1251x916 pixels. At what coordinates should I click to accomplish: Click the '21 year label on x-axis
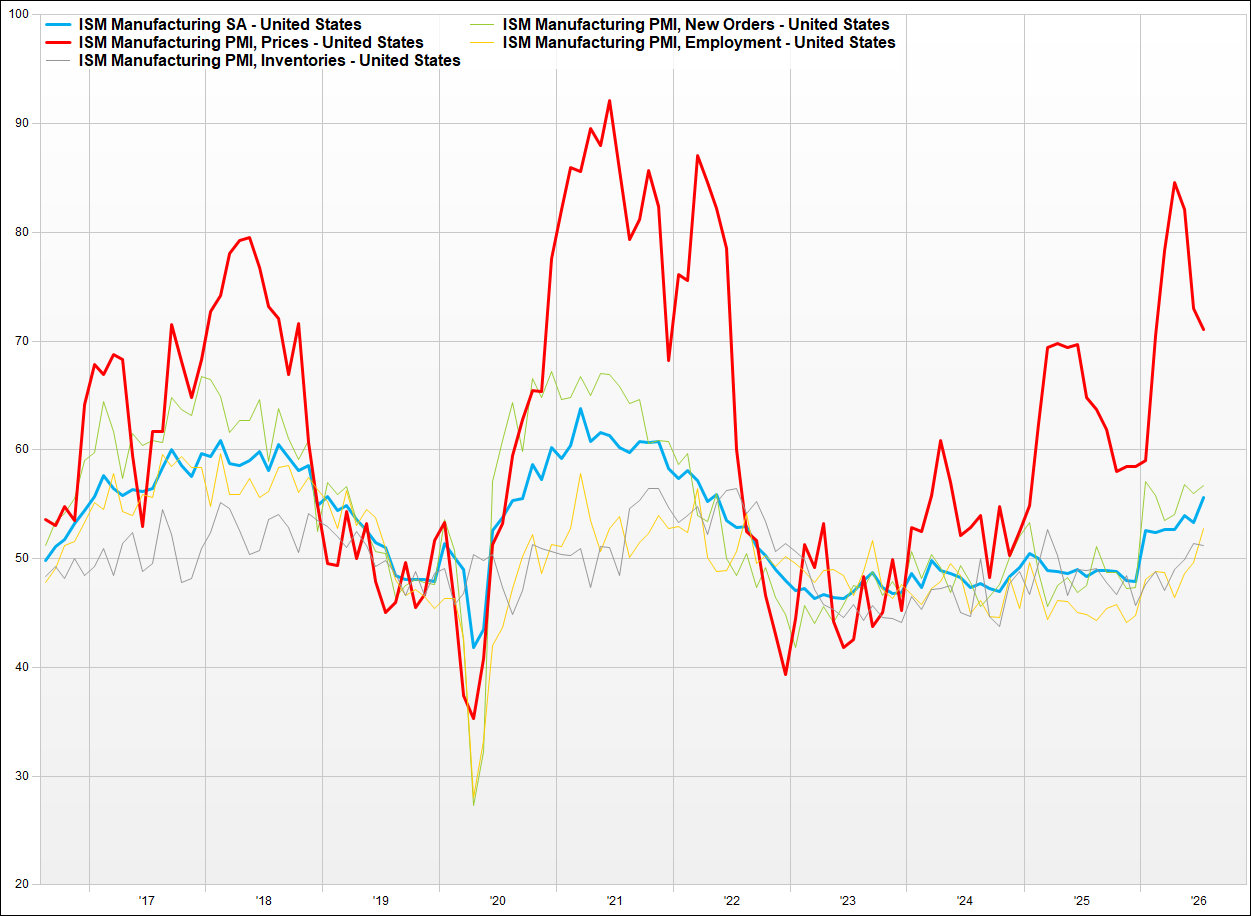(614, 899)
